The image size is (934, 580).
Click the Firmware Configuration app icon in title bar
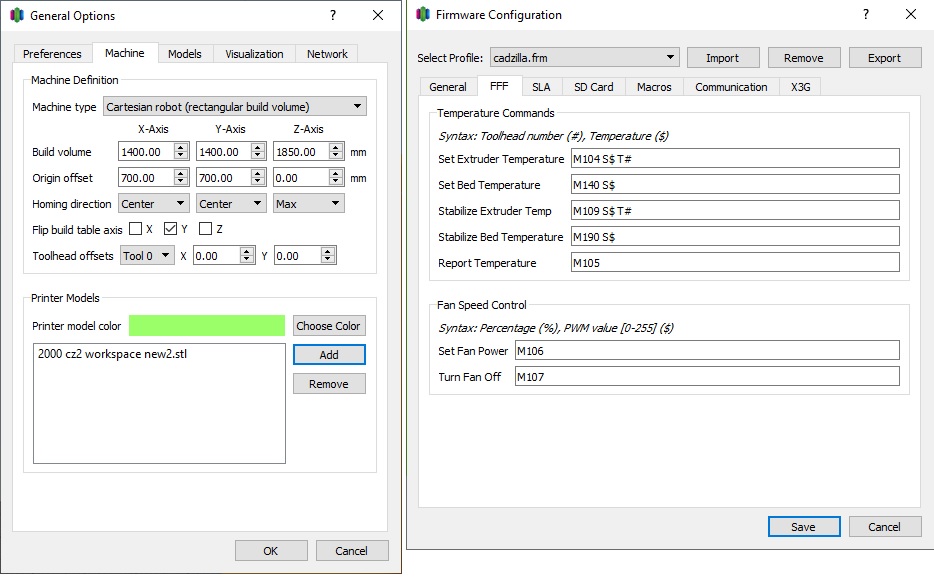click(x=423, y=15)
